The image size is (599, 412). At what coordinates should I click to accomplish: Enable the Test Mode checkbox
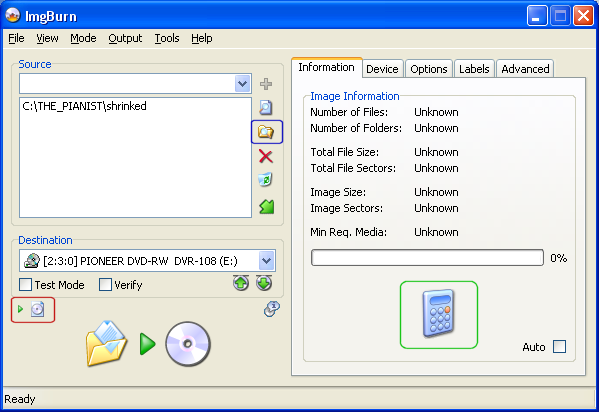26,285
